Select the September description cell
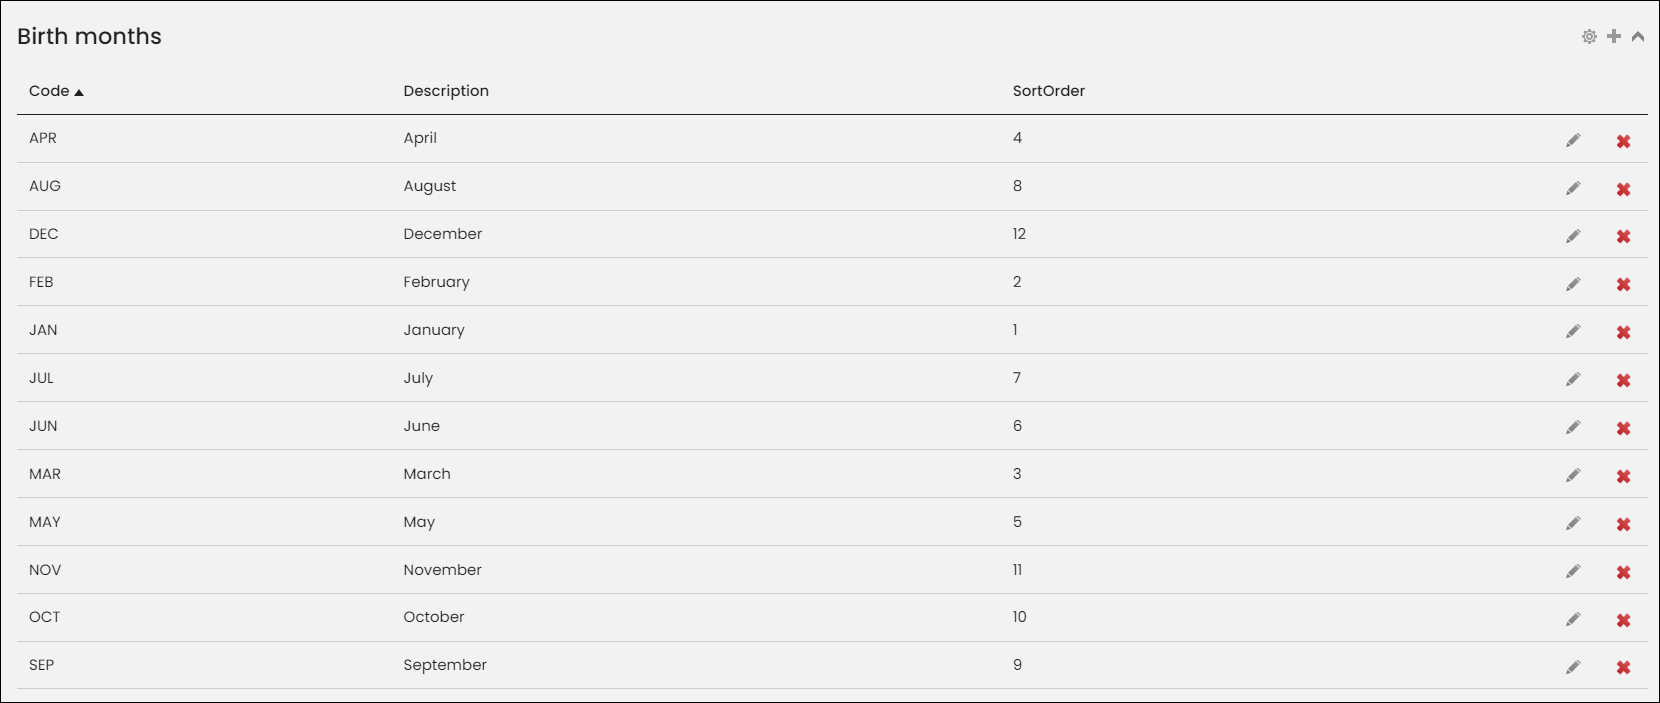The width and height of the screenshot is (1660, 703). pos(445,665)
